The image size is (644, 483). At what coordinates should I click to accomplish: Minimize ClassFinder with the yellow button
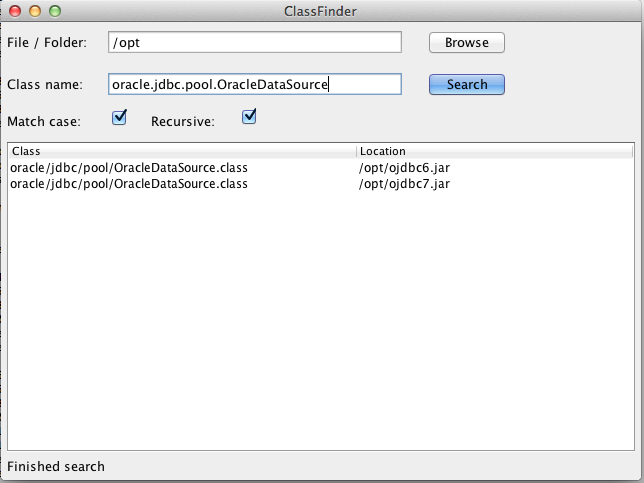(35, 11)
